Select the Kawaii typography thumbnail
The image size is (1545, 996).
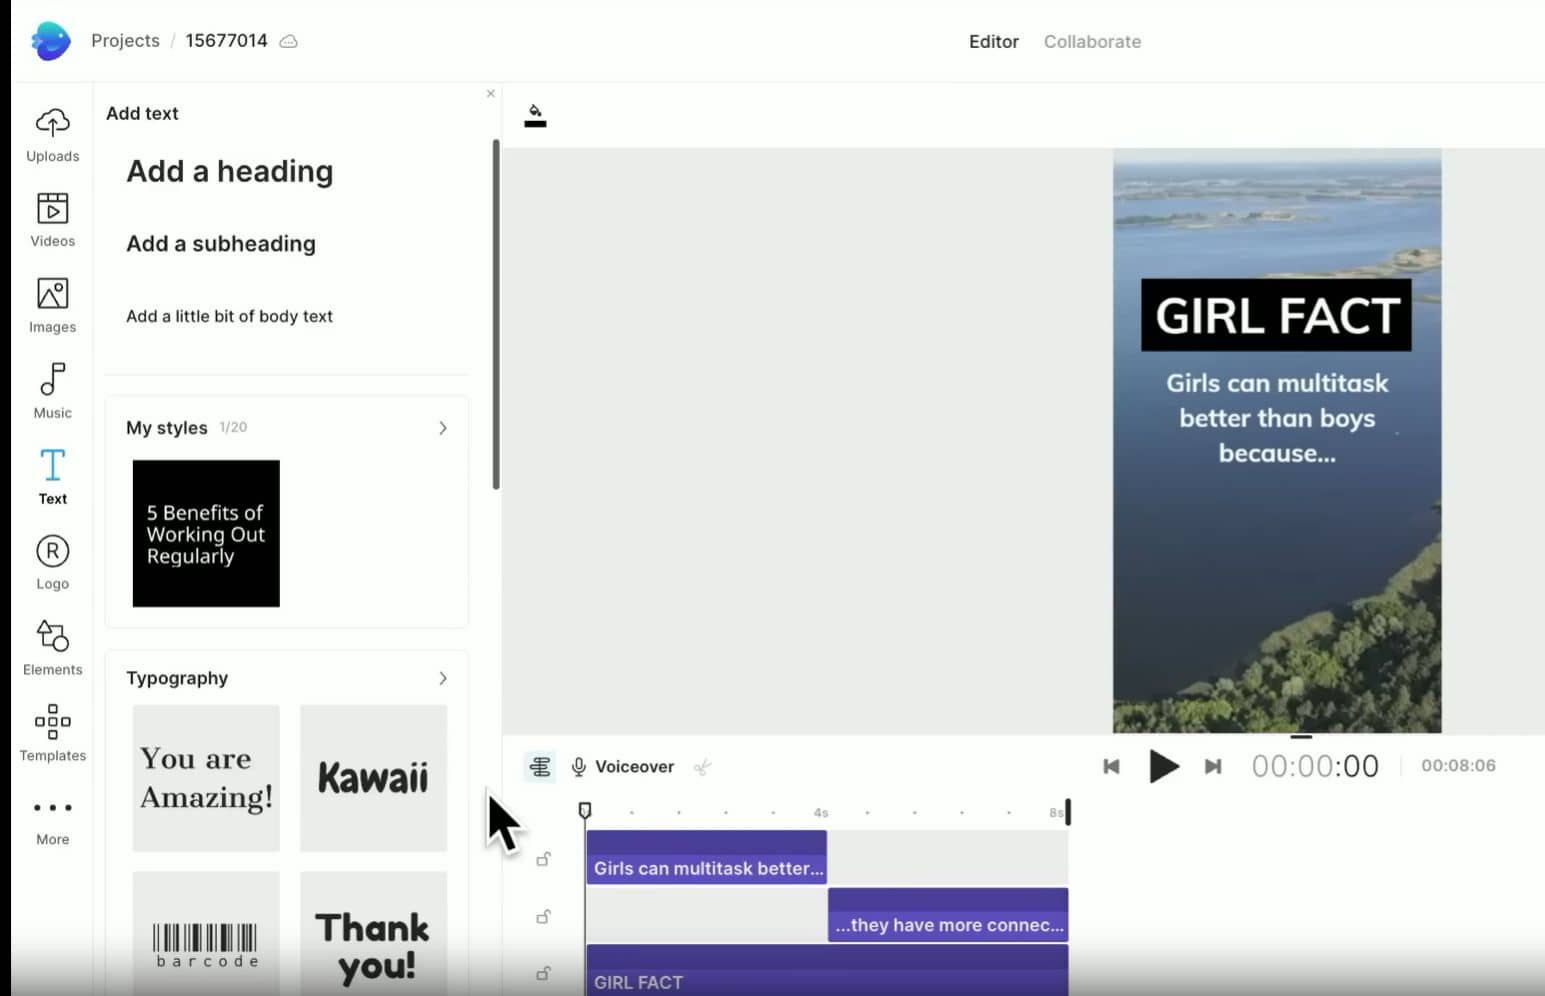(373, 778)
